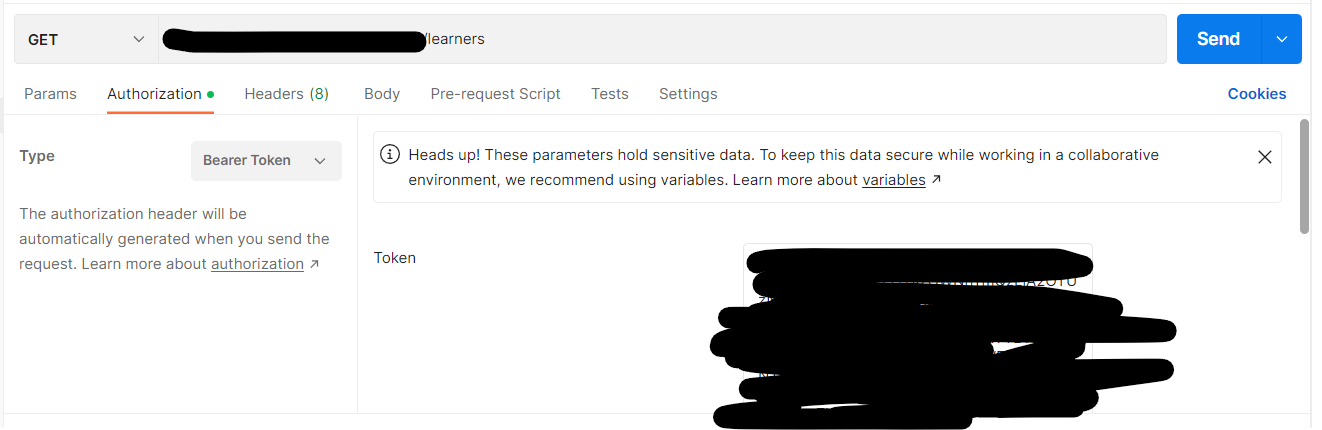The width and height of the screenshot is (1322, 430).
Task: Click the vertical scrollbar on the right
Action: [1304, 176]
